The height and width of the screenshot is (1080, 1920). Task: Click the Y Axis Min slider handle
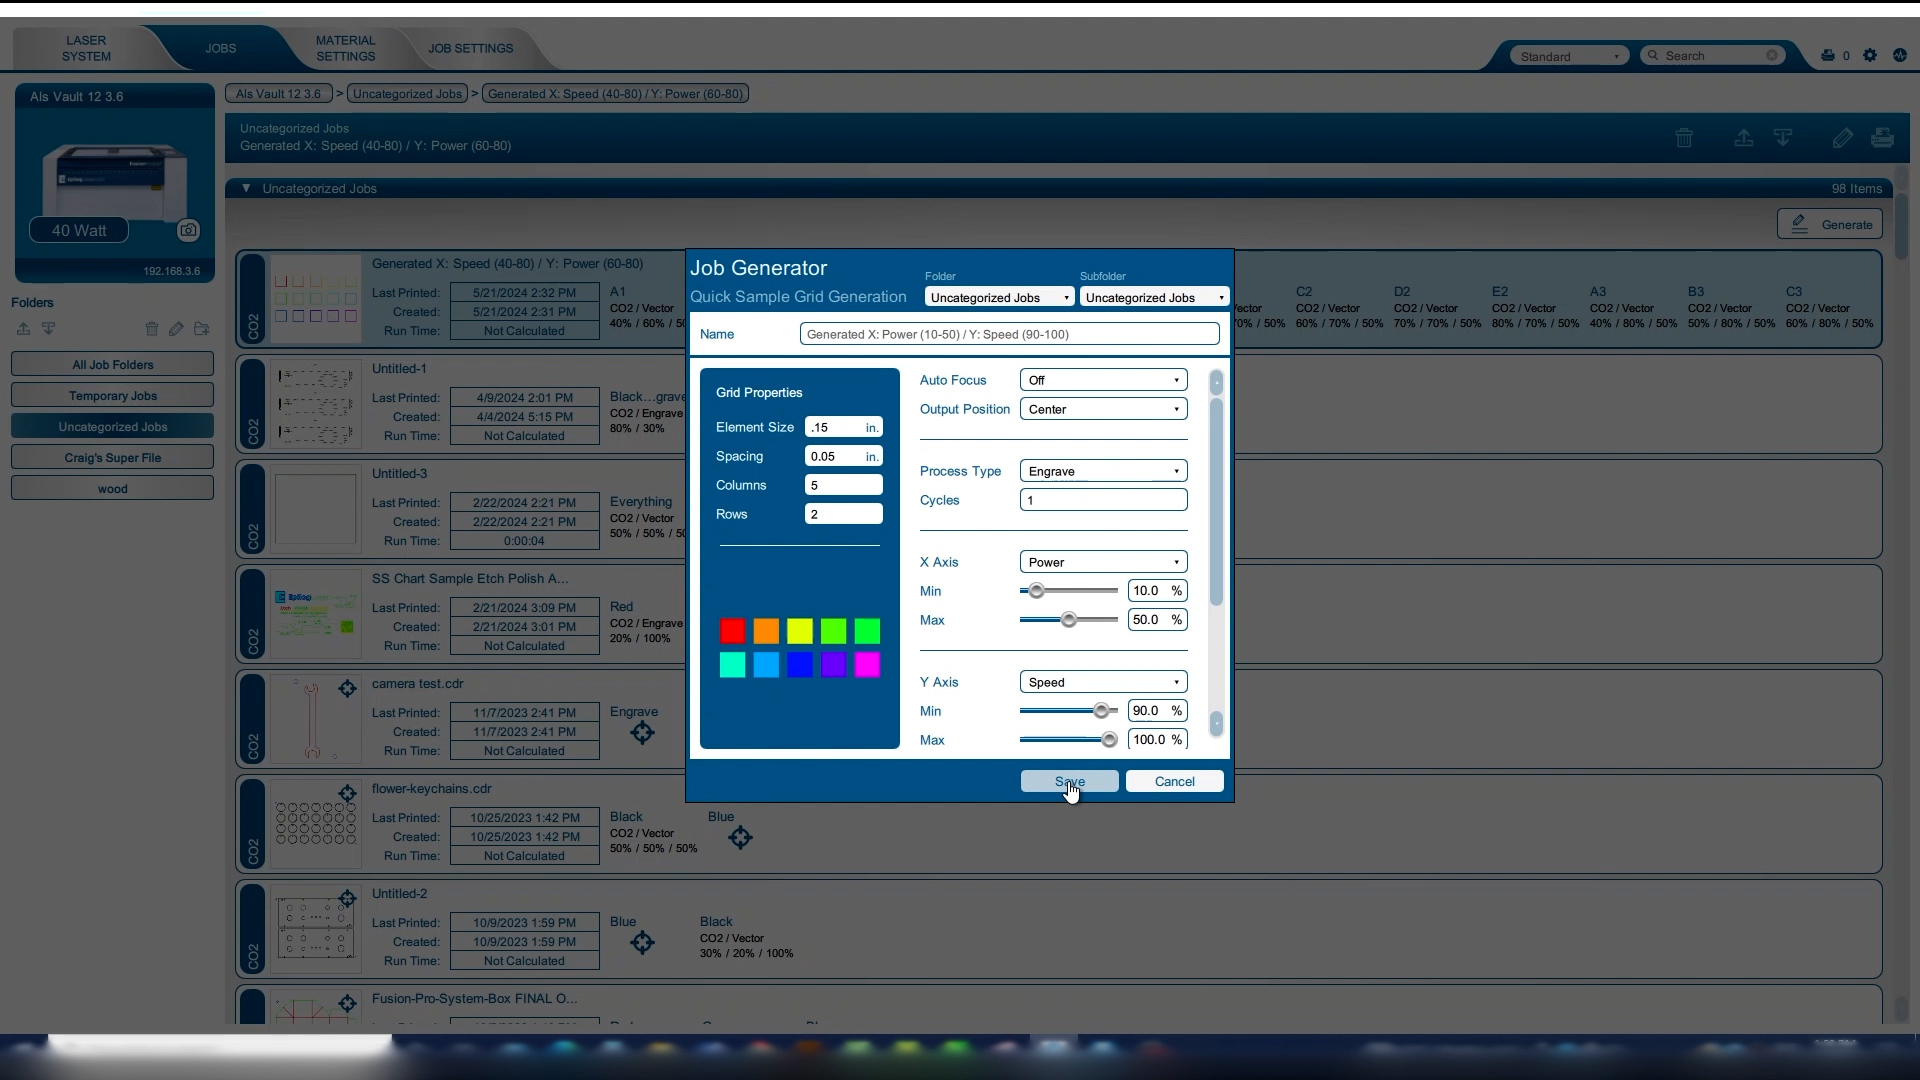(x=1101, y=711)
